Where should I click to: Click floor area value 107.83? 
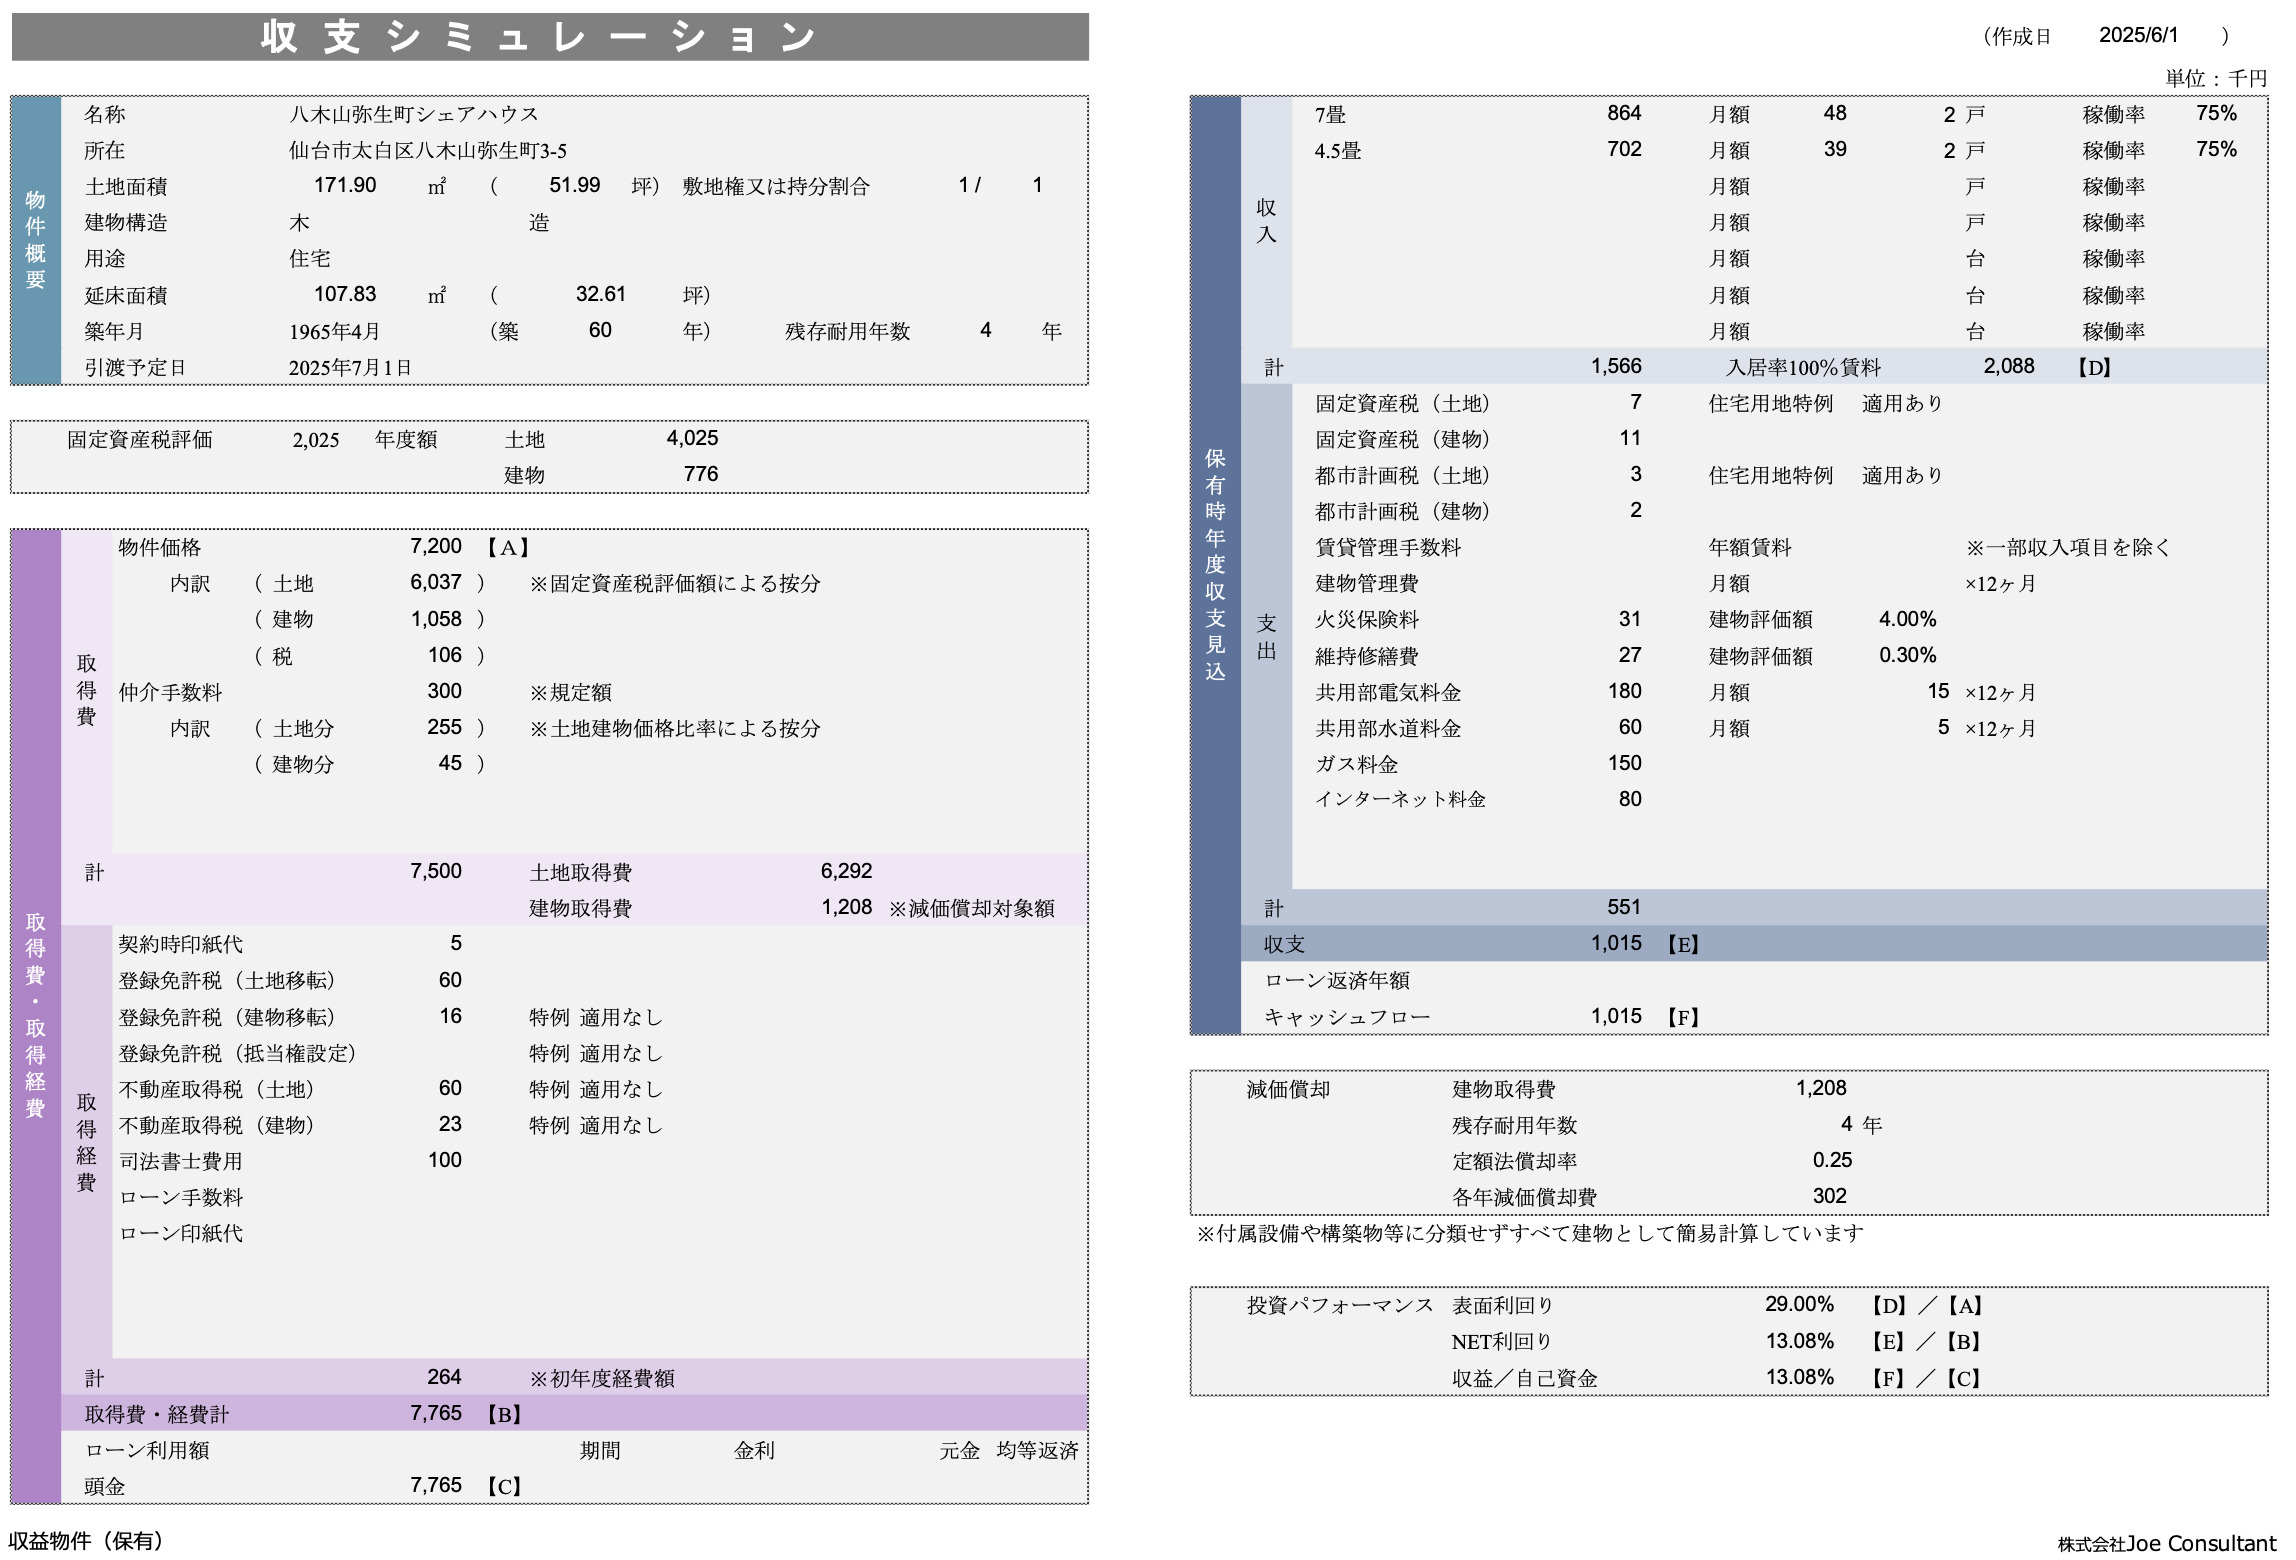[x=345, y=294]
